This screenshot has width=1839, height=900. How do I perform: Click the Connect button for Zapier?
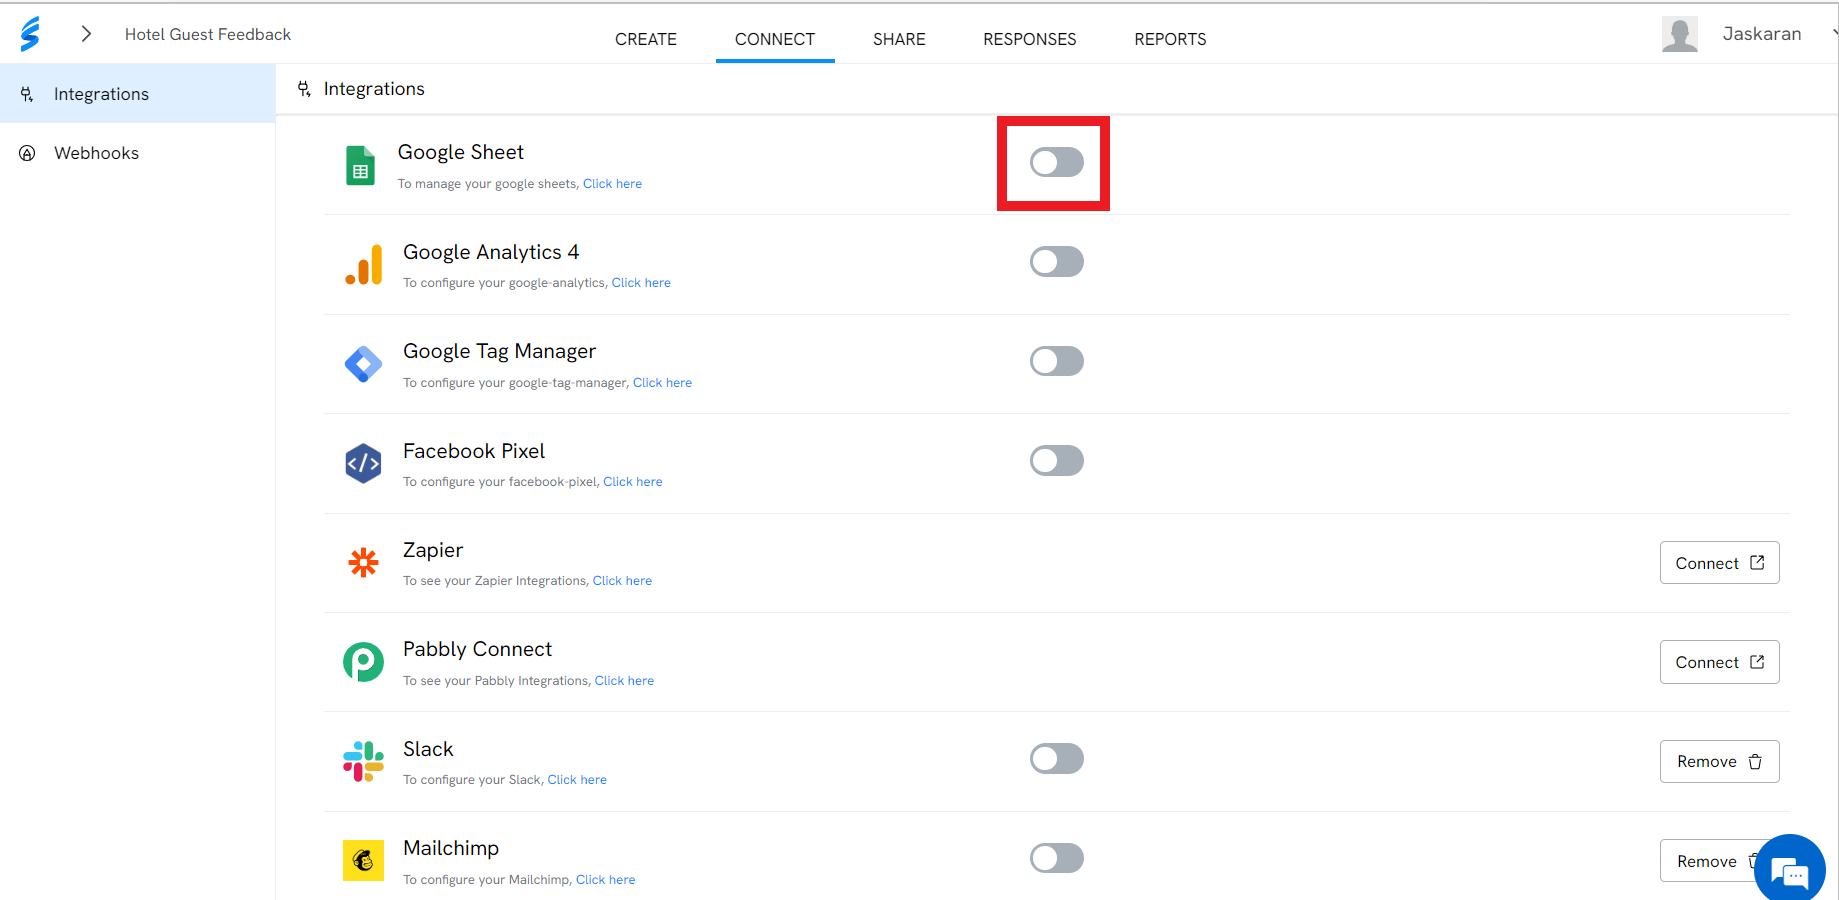pyautogui.click(x=1720, y=563)
